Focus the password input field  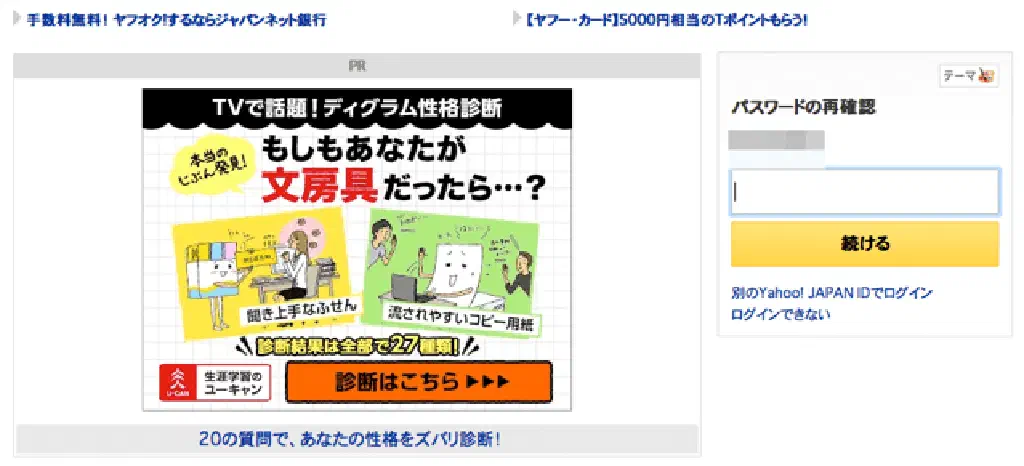coord(865,192)
